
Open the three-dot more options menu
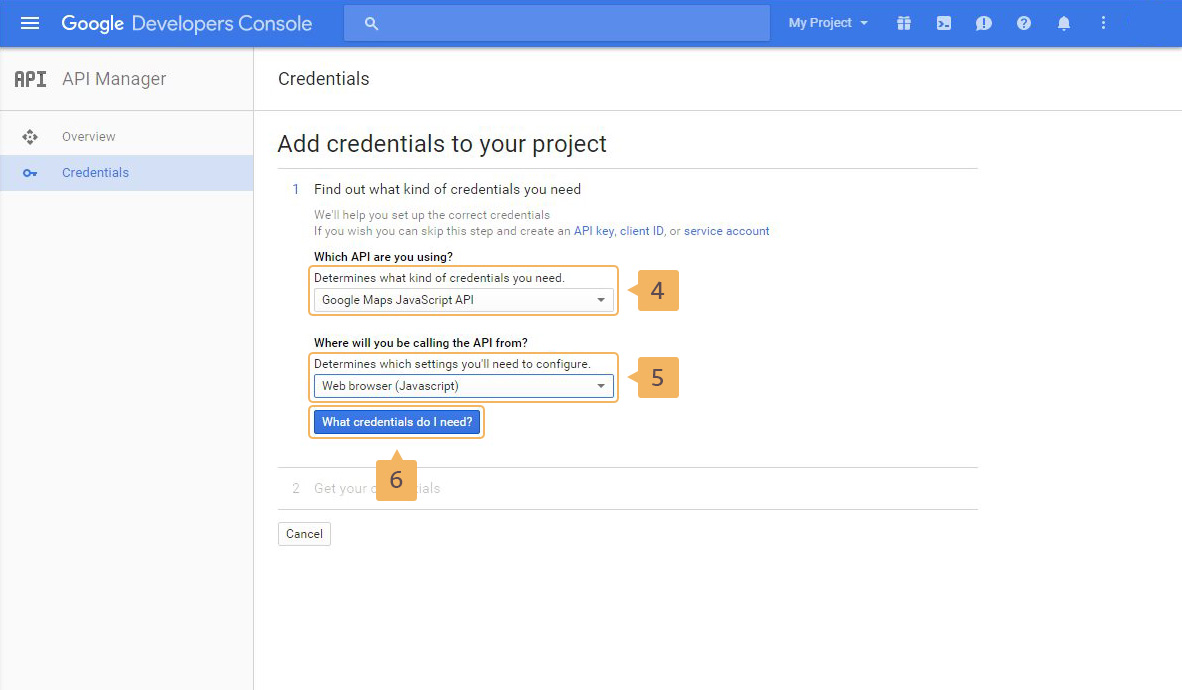pyautogui.click(x=1104, y=23)
